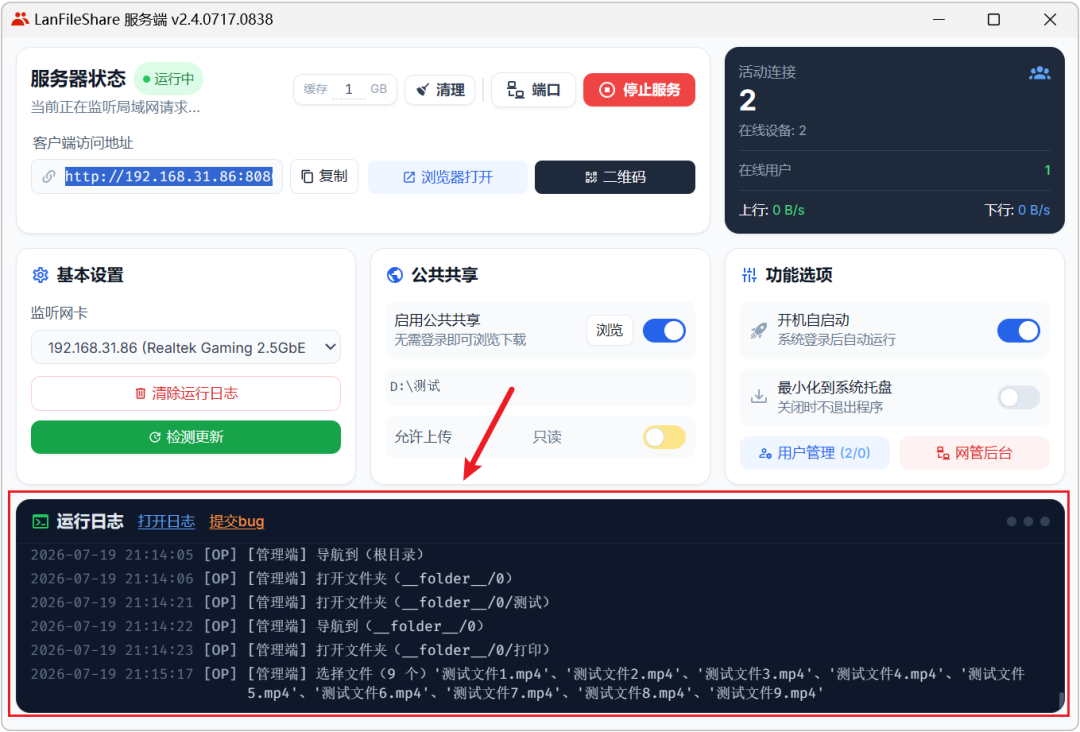Click the green 检测更新 button
This screenshot has width=1080, height=732.
186,437
